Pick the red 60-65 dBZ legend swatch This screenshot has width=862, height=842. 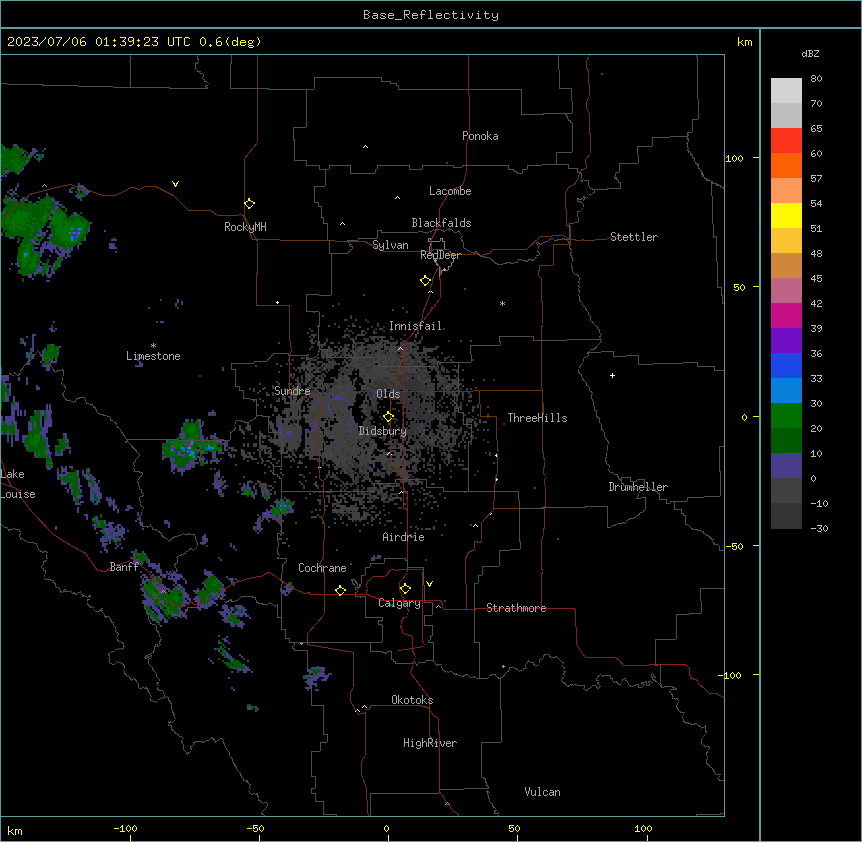(x=786, y=141)
